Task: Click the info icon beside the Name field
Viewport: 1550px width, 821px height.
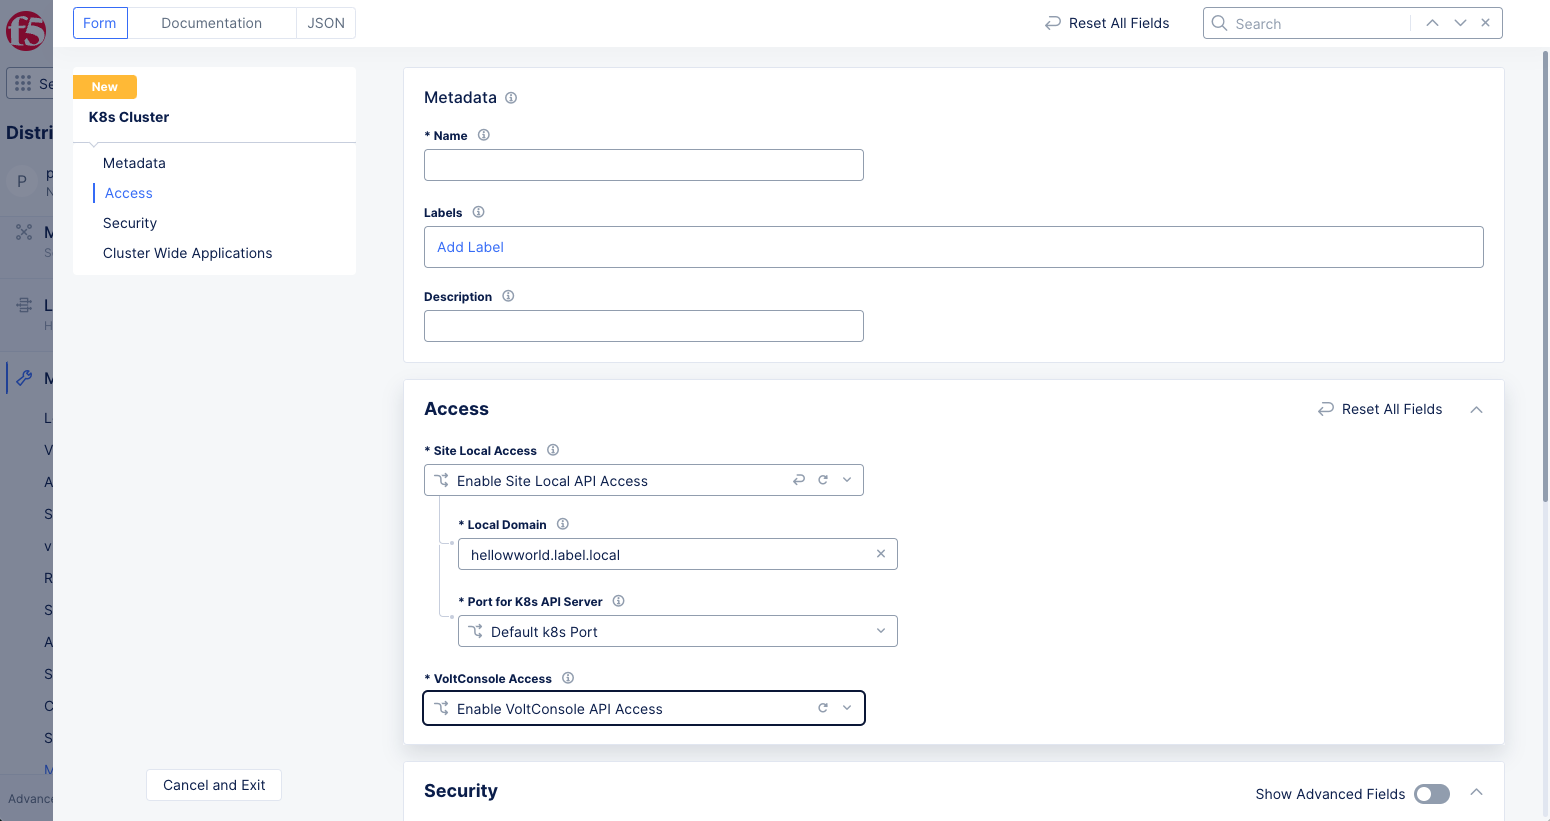Action: 483,134
